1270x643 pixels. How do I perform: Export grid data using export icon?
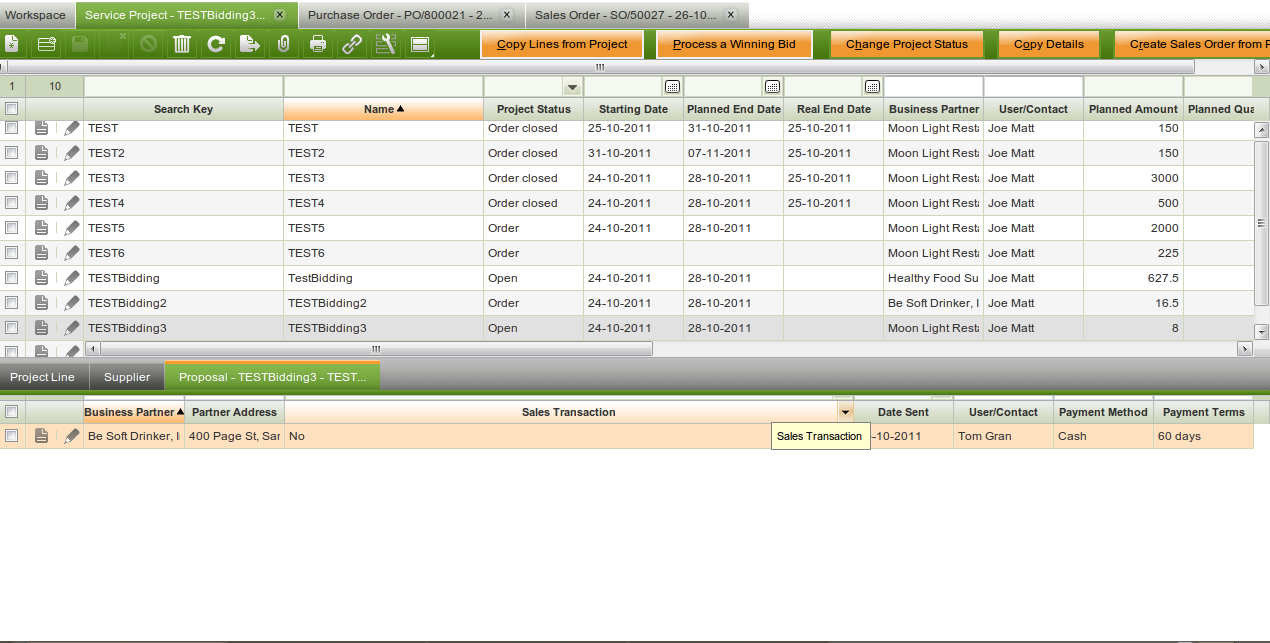click(x=250, y=44)
